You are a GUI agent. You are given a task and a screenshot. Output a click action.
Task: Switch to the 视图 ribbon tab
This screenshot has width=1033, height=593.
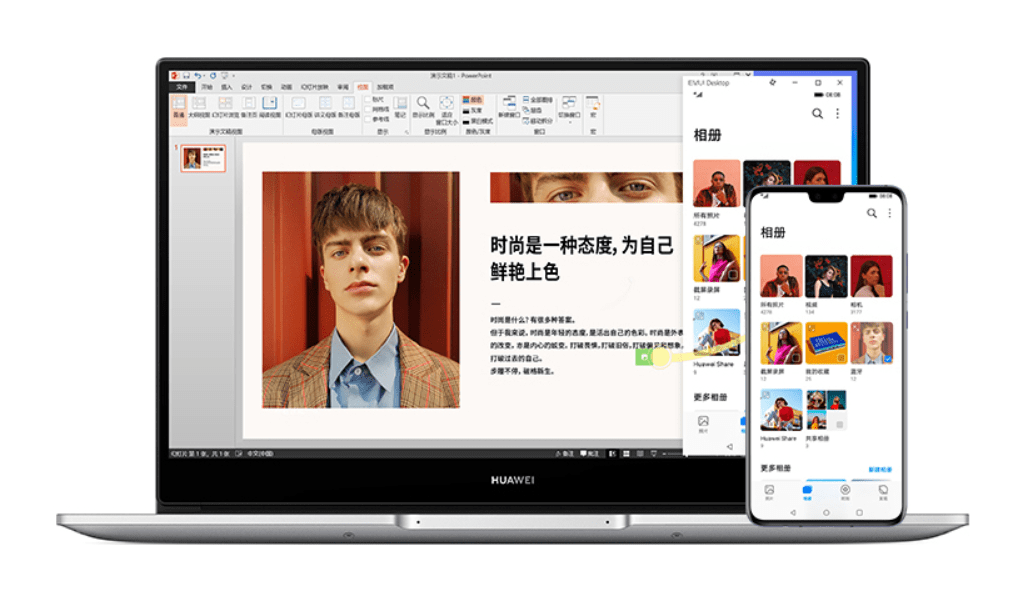pos(364,86)
